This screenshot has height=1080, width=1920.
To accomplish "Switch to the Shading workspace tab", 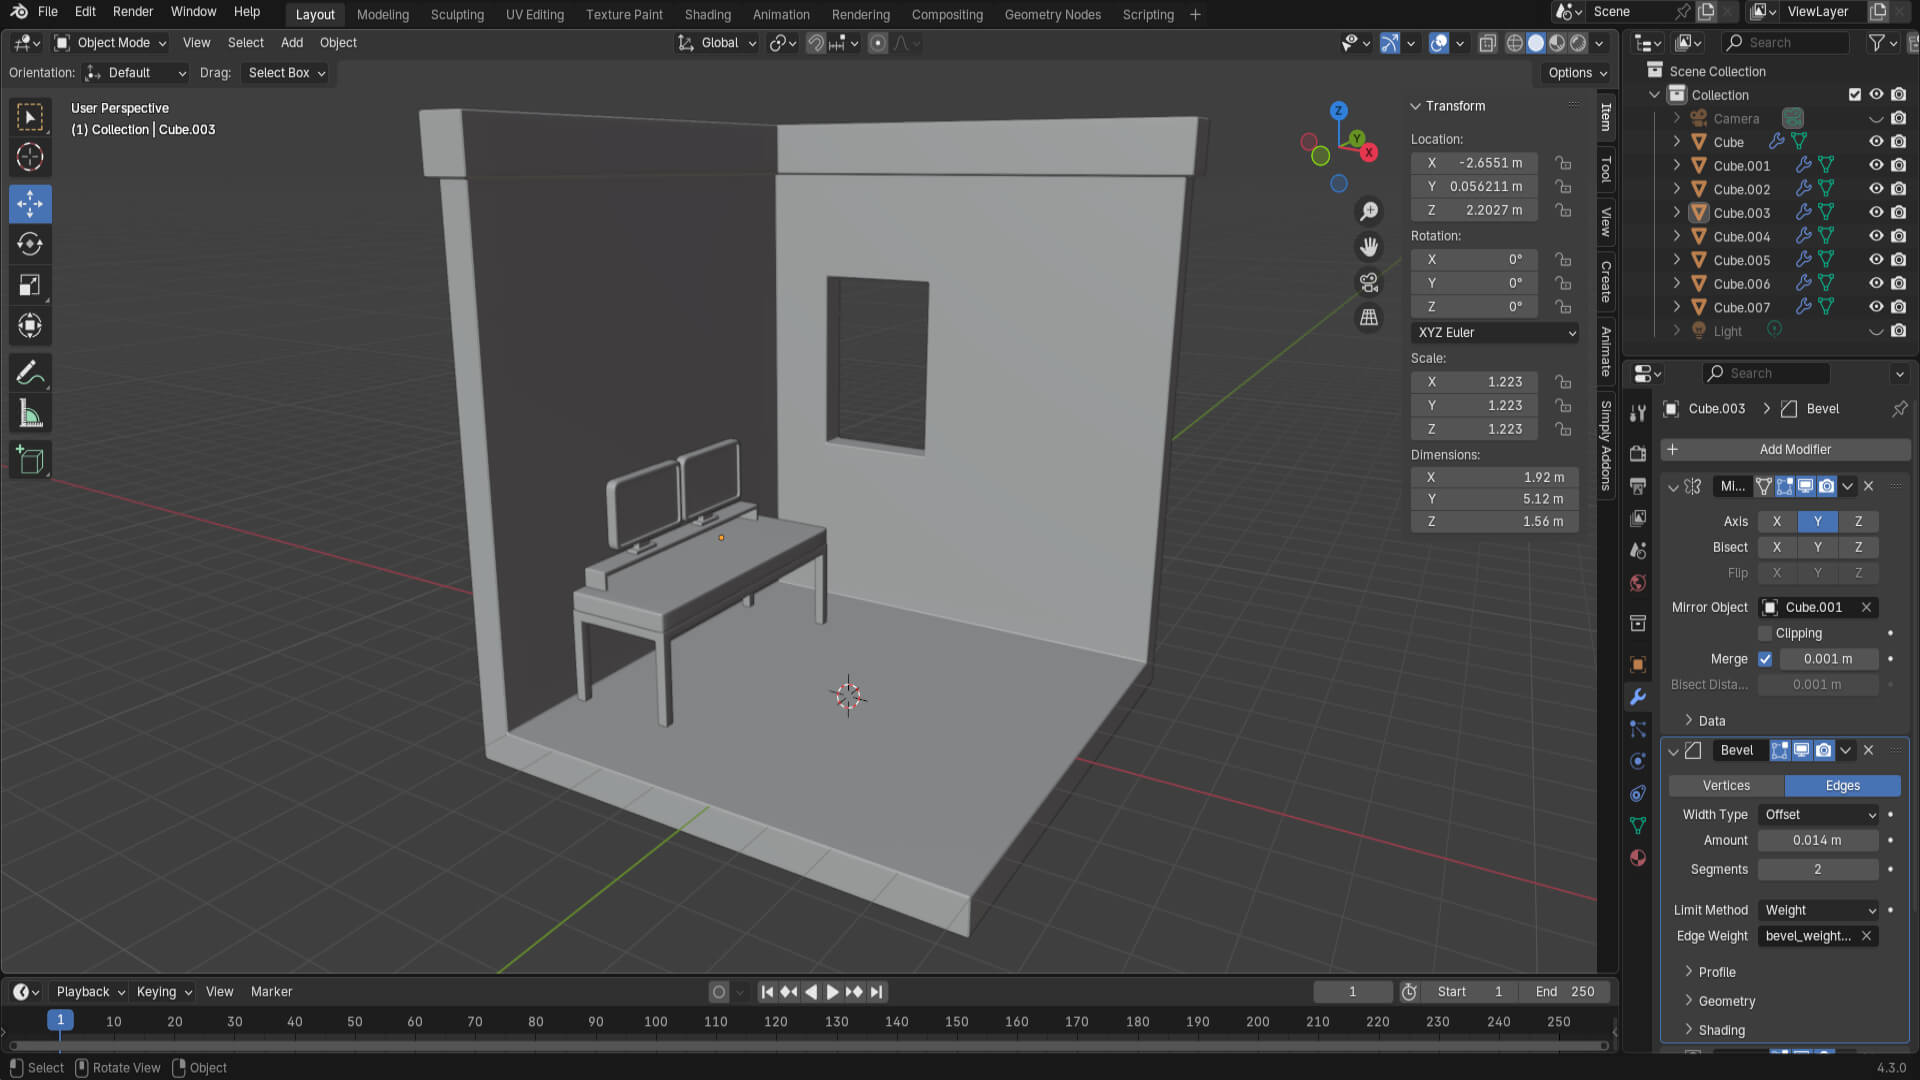I will 707,14.
